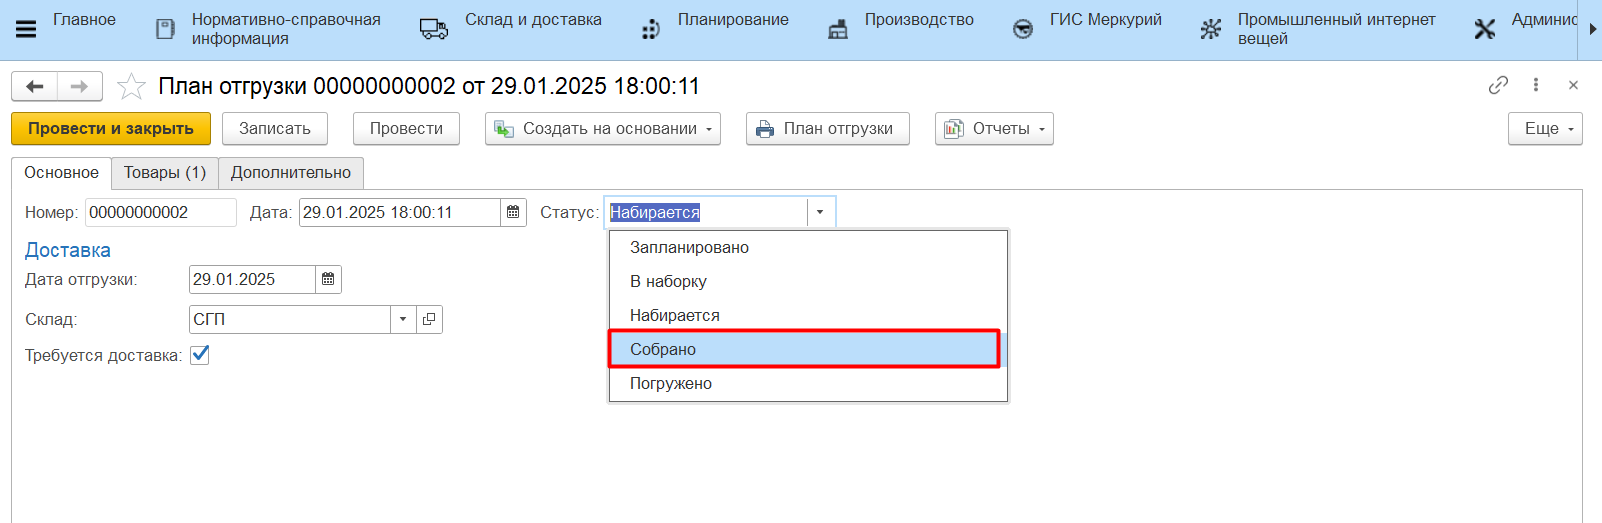
Task: Open the hamburger main menu icon
Action: (26, 29)
